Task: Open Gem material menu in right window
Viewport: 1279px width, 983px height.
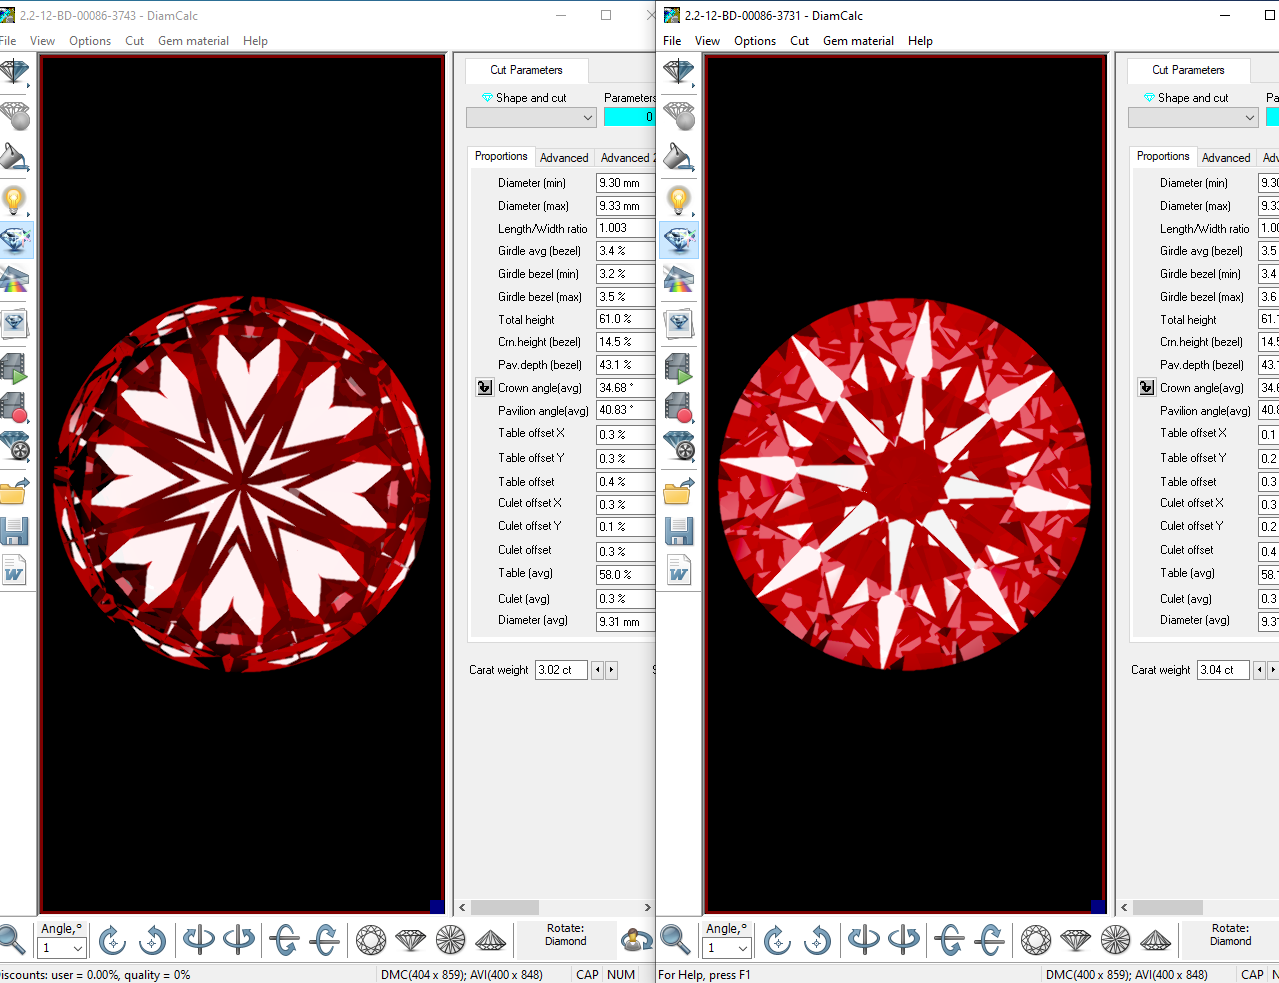Action: [x=858, y=41]
